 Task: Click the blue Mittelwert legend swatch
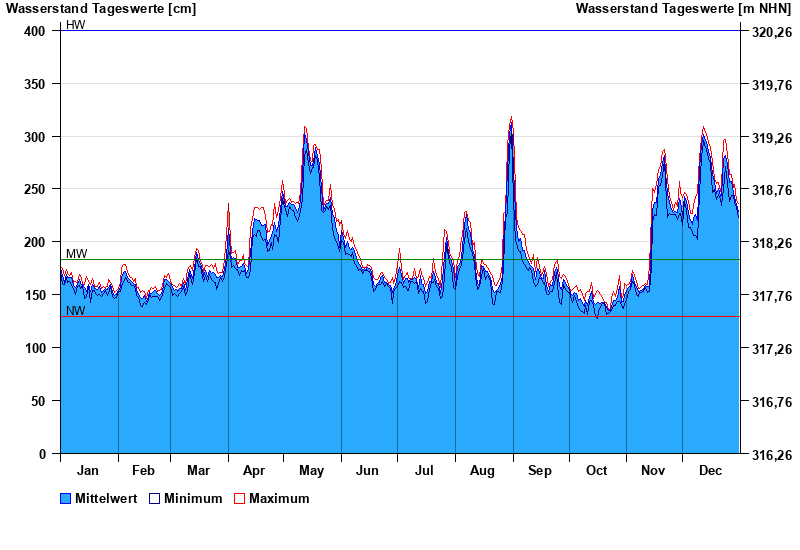(x=66, y=498)
